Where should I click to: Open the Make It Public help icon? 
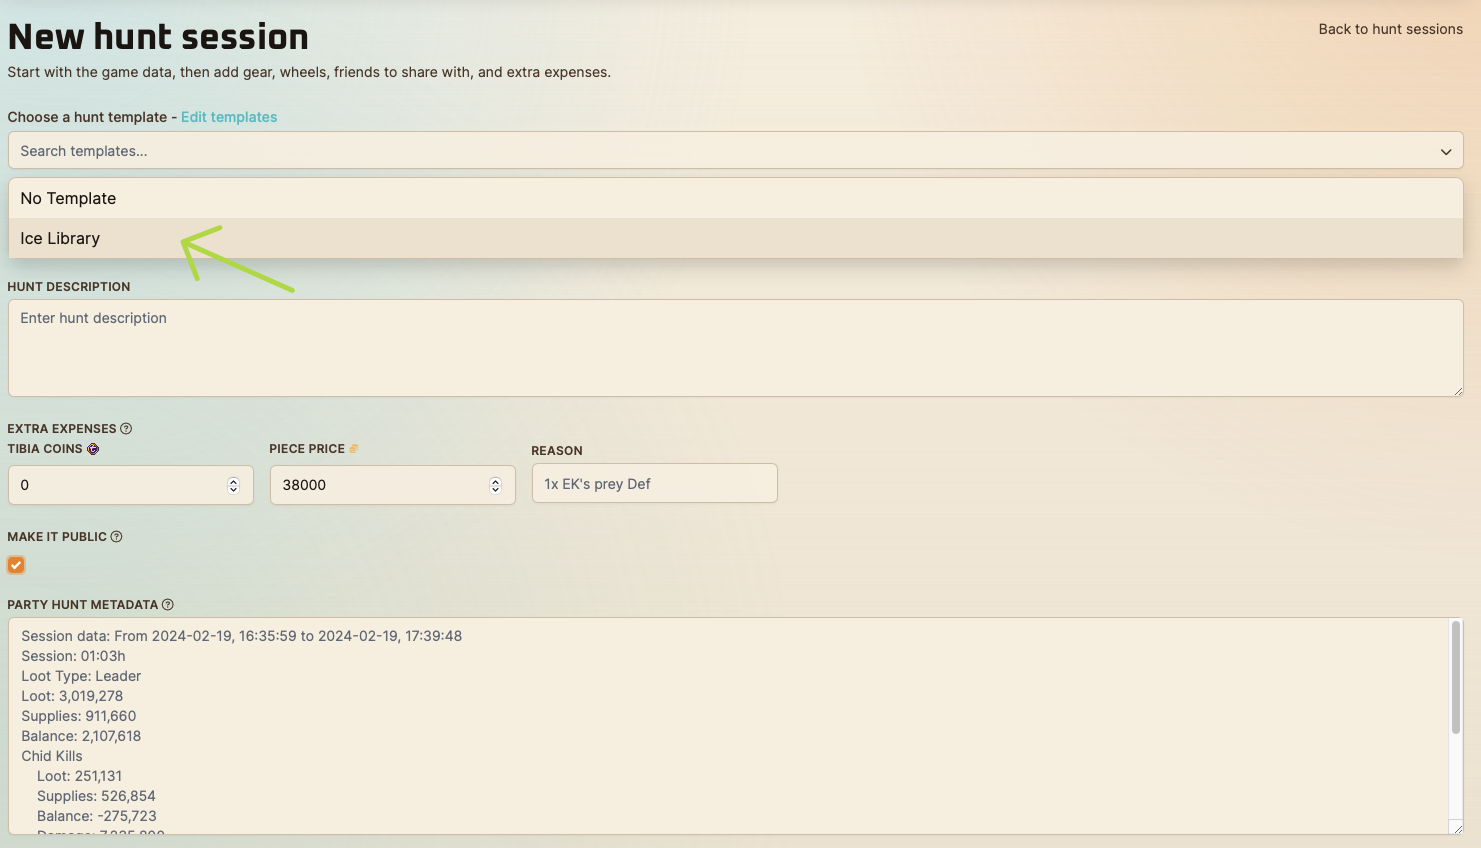pyautogui.click(x=116, y=537)
